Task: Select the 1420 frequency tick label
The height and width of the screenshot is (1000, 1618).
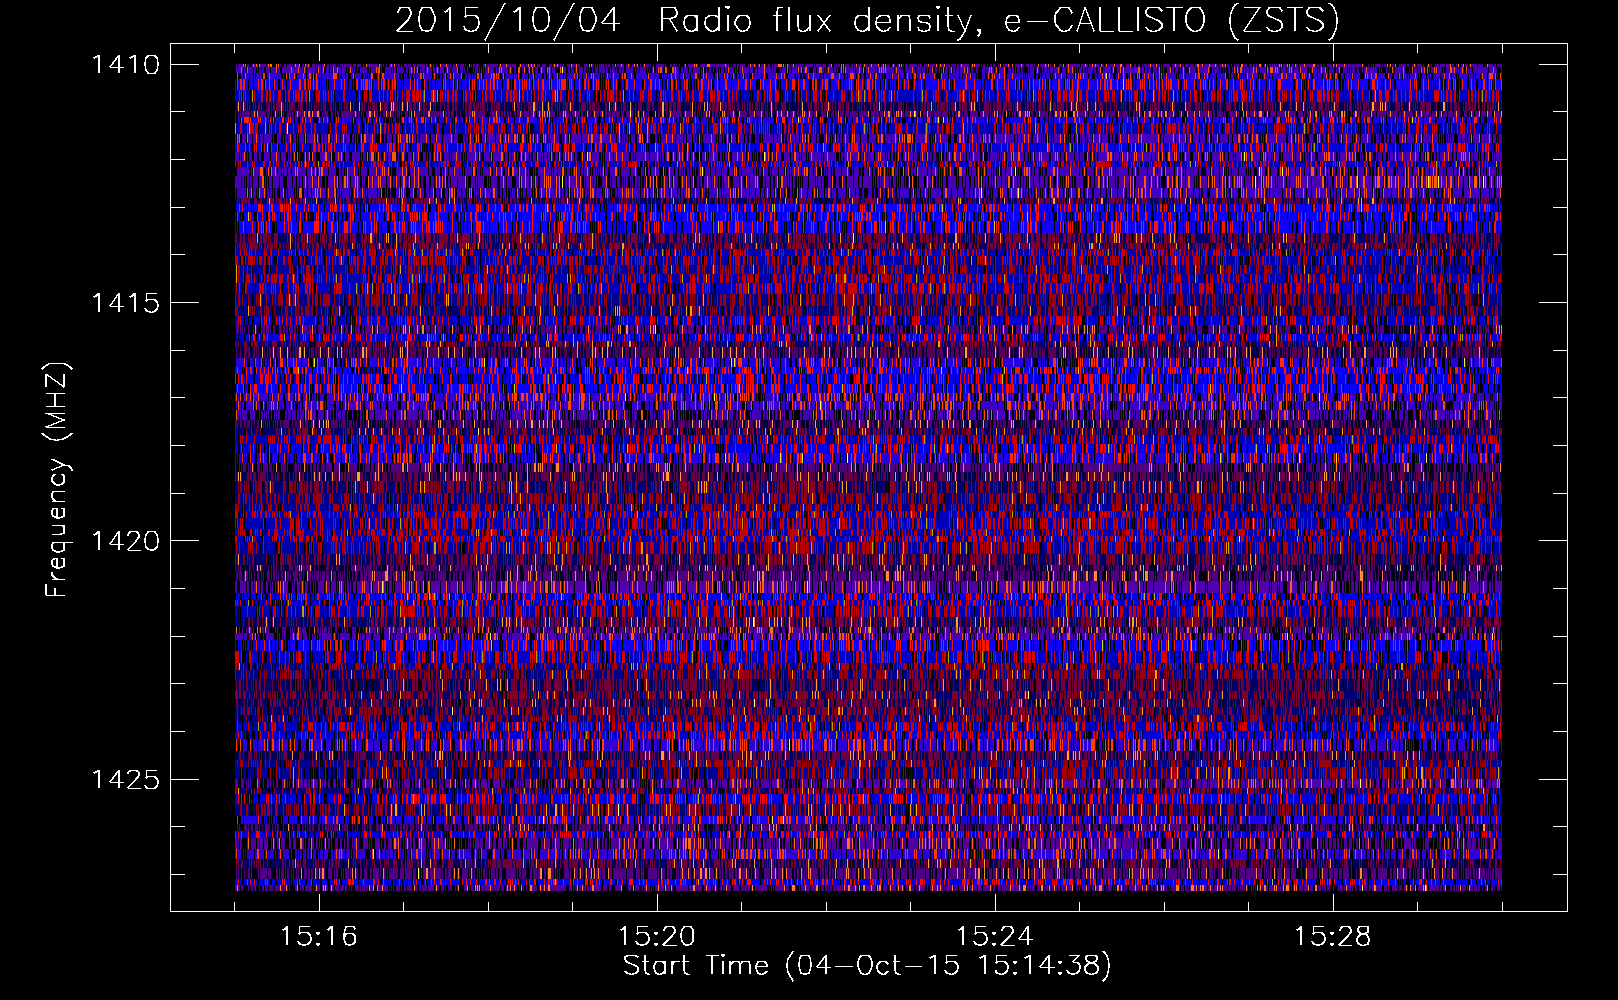Action: [125, 541]
